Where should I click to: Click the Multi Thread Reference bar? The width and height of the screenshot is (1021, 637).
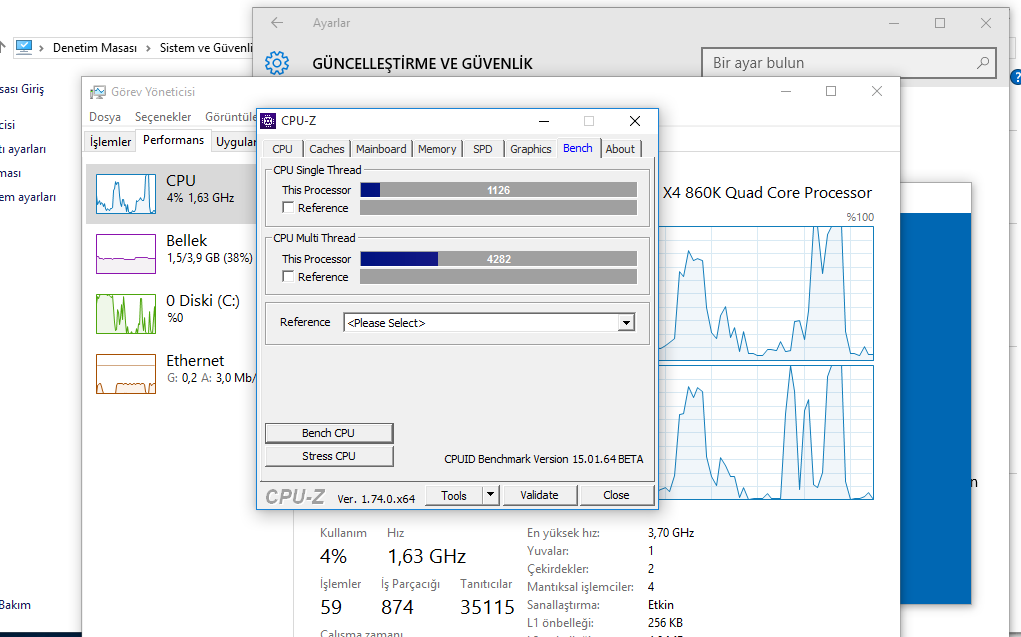pyautogui.click(x=498, y=276)
